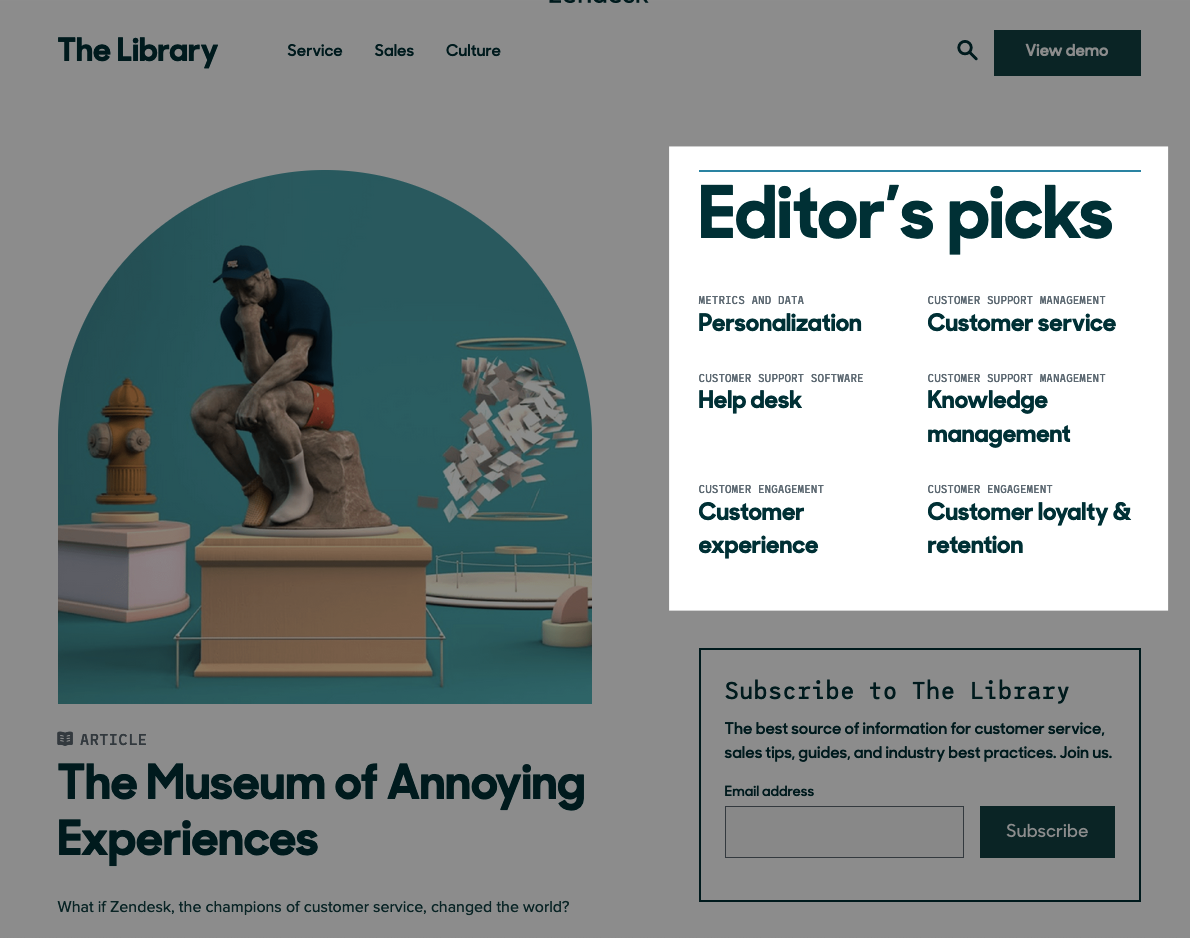Click the METRICS AND DATA label
The width and height of the screenshot is (1190, 938).
pos(751,301)
